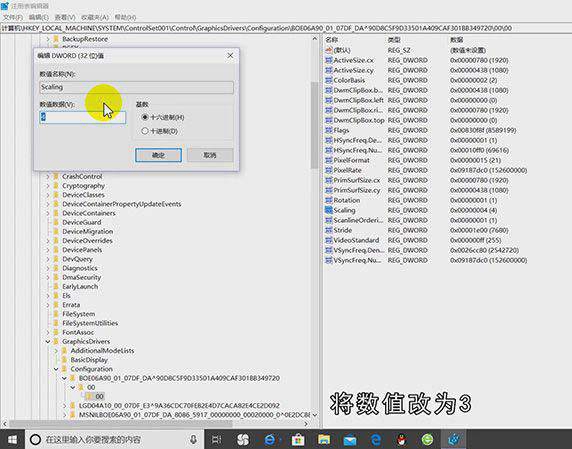The image size is (572, 449).
Task: Select the Flags value icon
Action: [328, 130]
